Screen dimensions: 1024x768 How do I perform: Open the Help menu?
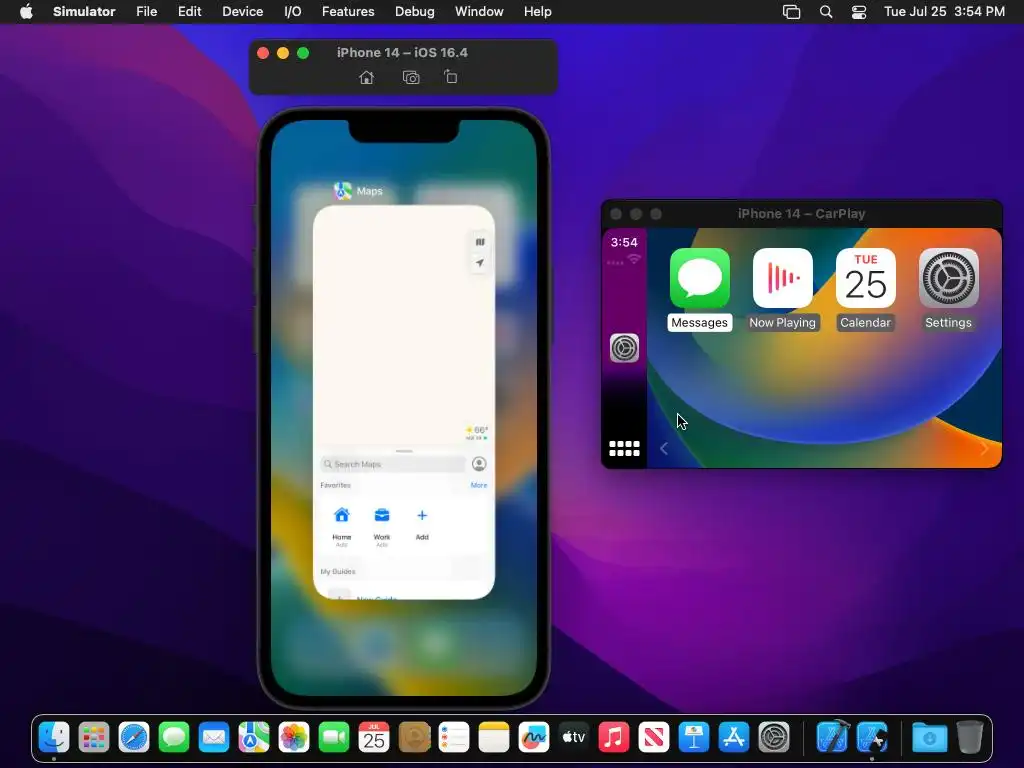[x=537, y=12]
